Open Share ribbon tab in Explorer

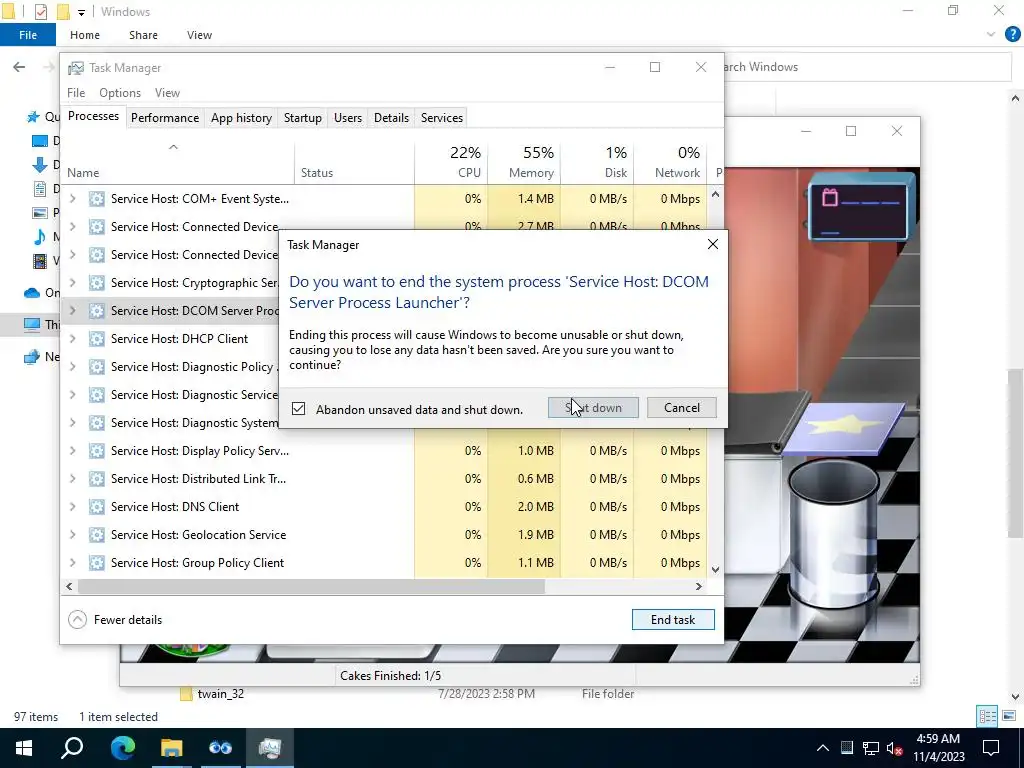143,35
